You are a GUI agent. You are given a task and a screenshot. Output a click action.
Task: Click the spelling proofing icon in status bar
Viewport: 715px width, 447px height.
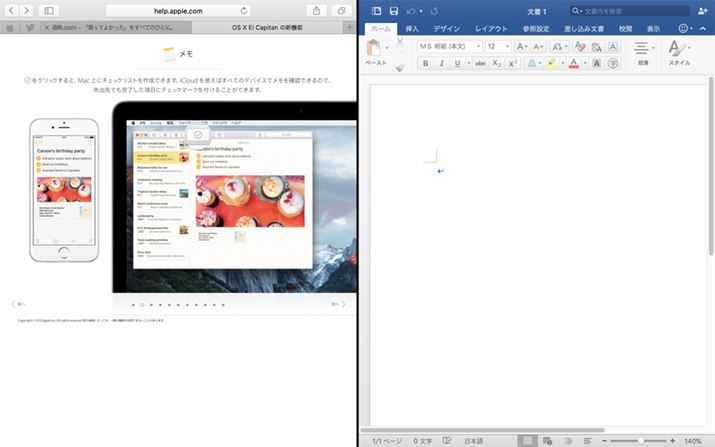tap(447, 441)
